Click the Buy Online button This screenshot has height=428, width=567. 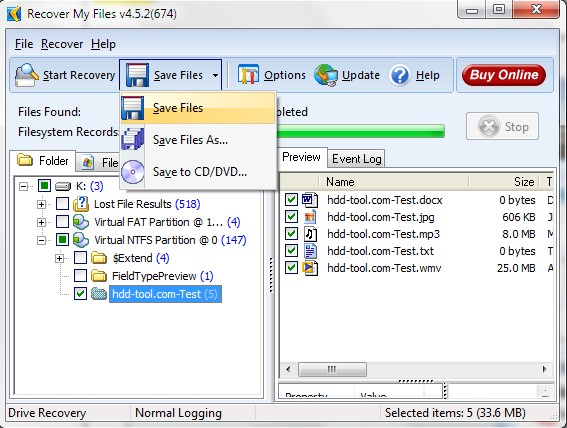(504, 75)
